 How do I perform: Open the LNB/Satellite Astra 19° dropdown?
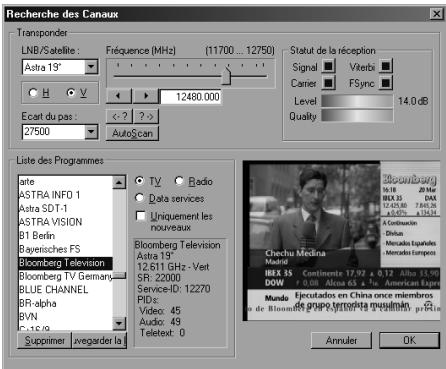[91, 67]
